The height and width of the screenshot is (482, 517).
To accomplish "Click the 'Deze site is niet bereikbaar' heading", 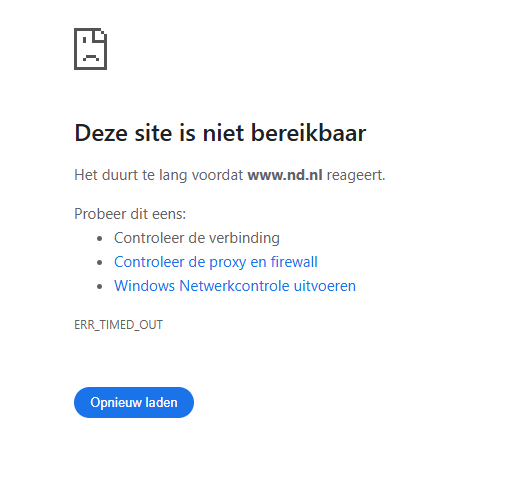I will (220, 133).
